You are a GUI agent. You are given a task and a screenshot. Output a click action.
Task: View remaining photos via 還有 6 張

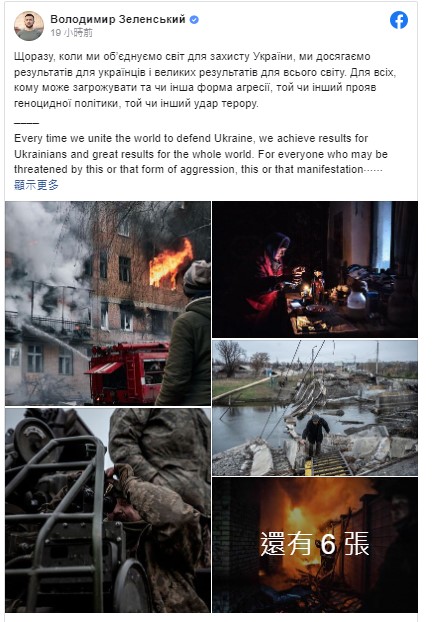click(315, 545)
